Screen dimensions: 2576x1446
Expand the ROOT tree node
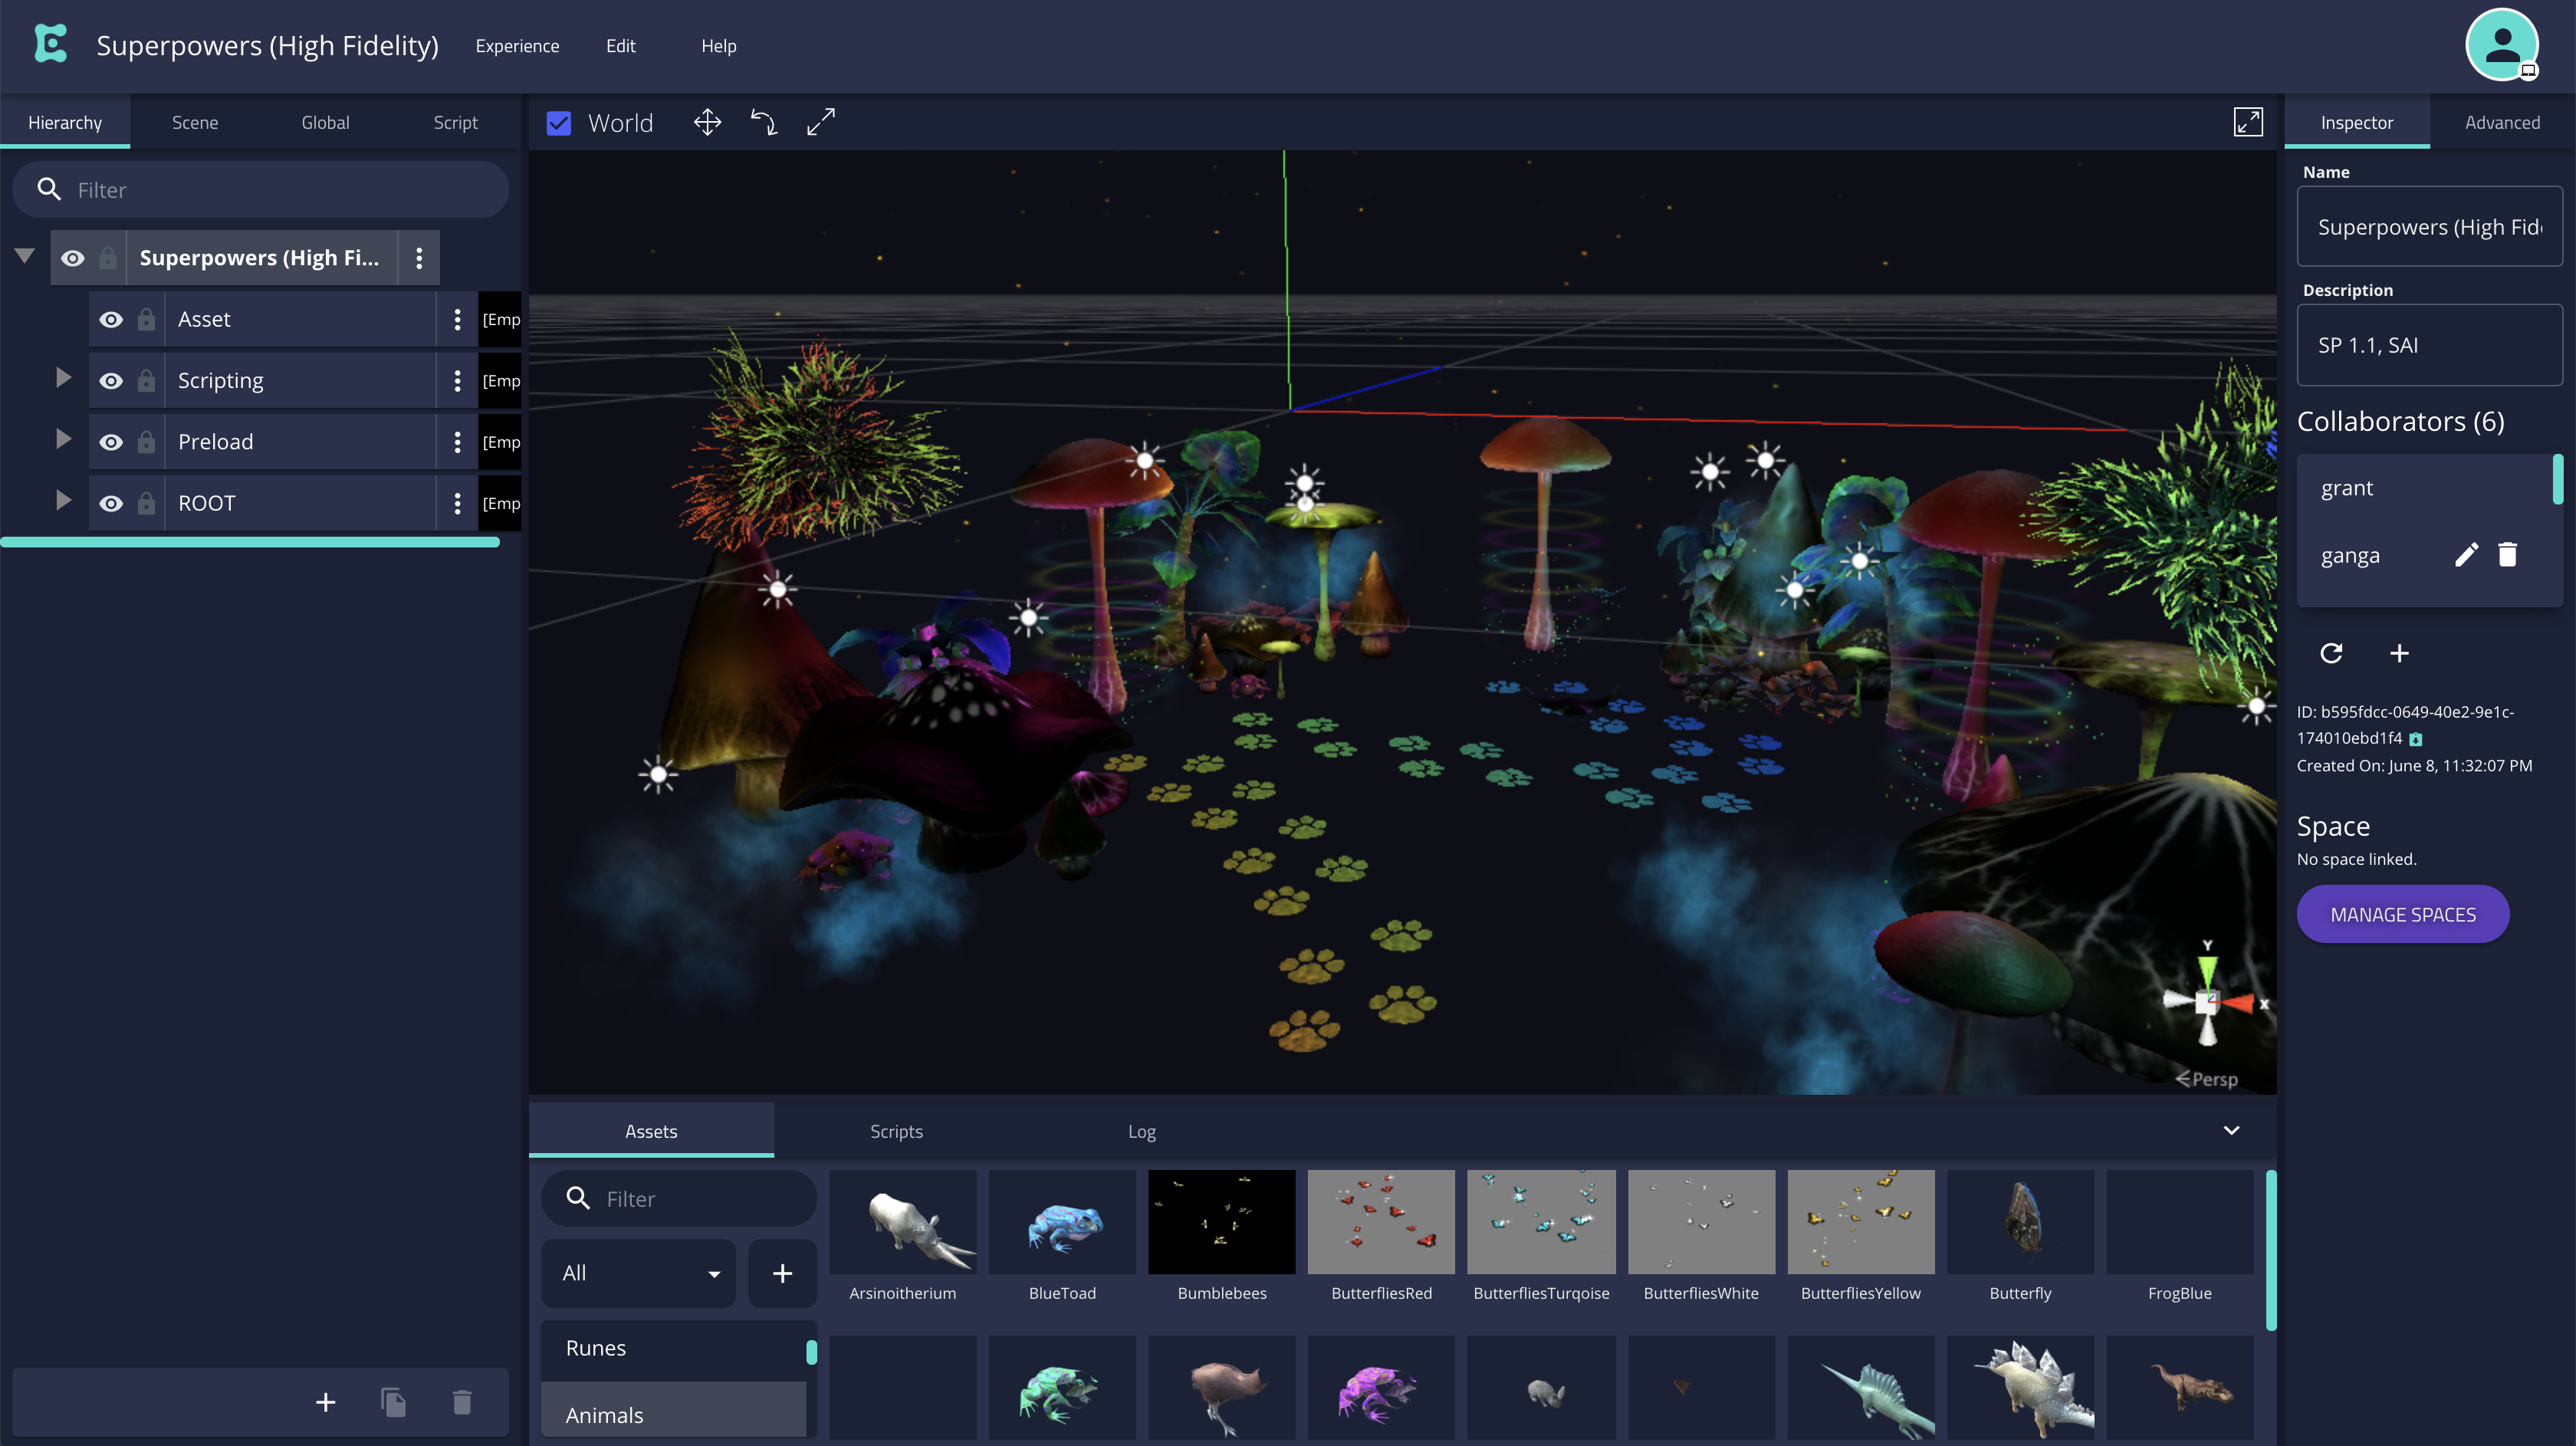click(63, 500)
